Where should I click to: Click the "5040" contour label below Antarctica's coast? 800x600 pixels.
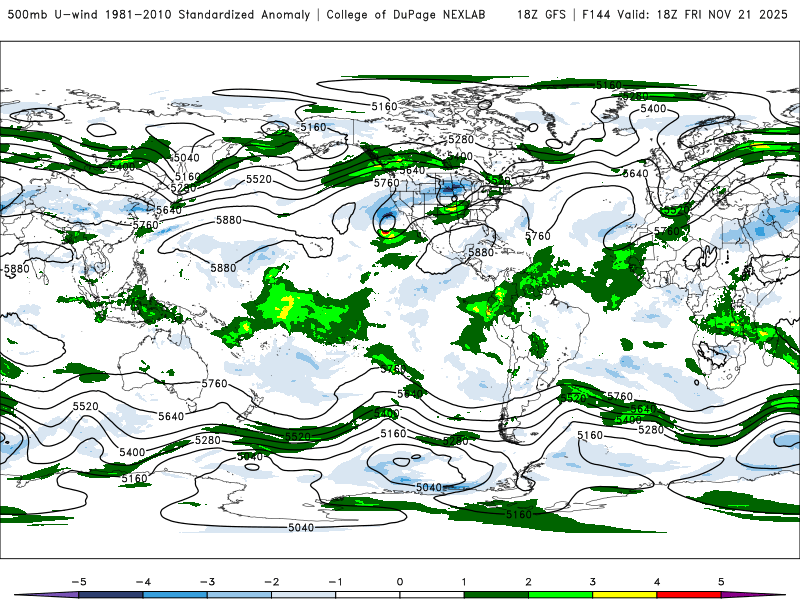pyautogui.click(x=301, y=528)
